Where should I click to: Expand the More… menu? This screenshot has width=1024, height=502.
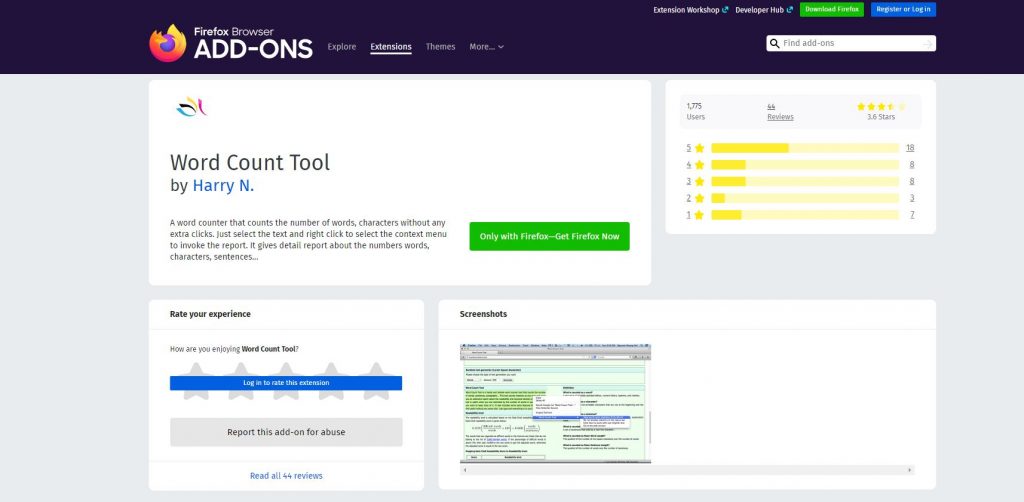487,47
